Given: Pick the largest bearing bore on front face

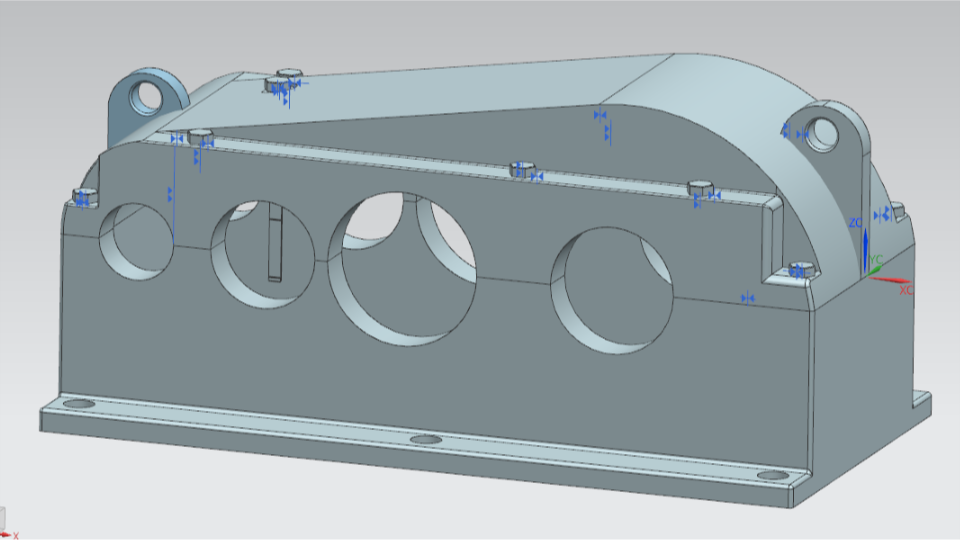Looking at the screenshot, I should [x=403, y=268].
